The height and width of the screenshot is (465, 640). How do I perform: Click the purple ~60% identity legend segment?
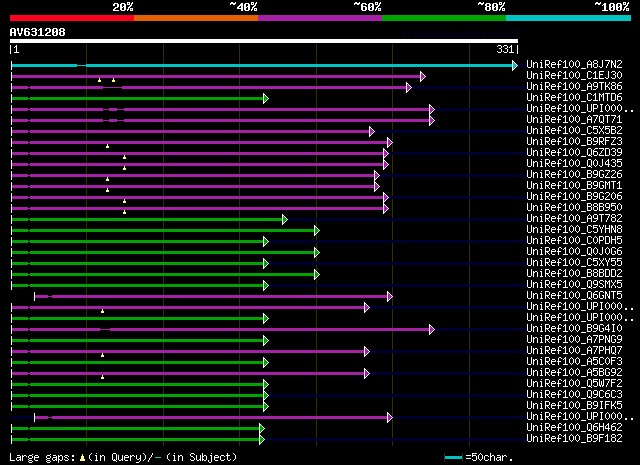(x=320, y=18)
